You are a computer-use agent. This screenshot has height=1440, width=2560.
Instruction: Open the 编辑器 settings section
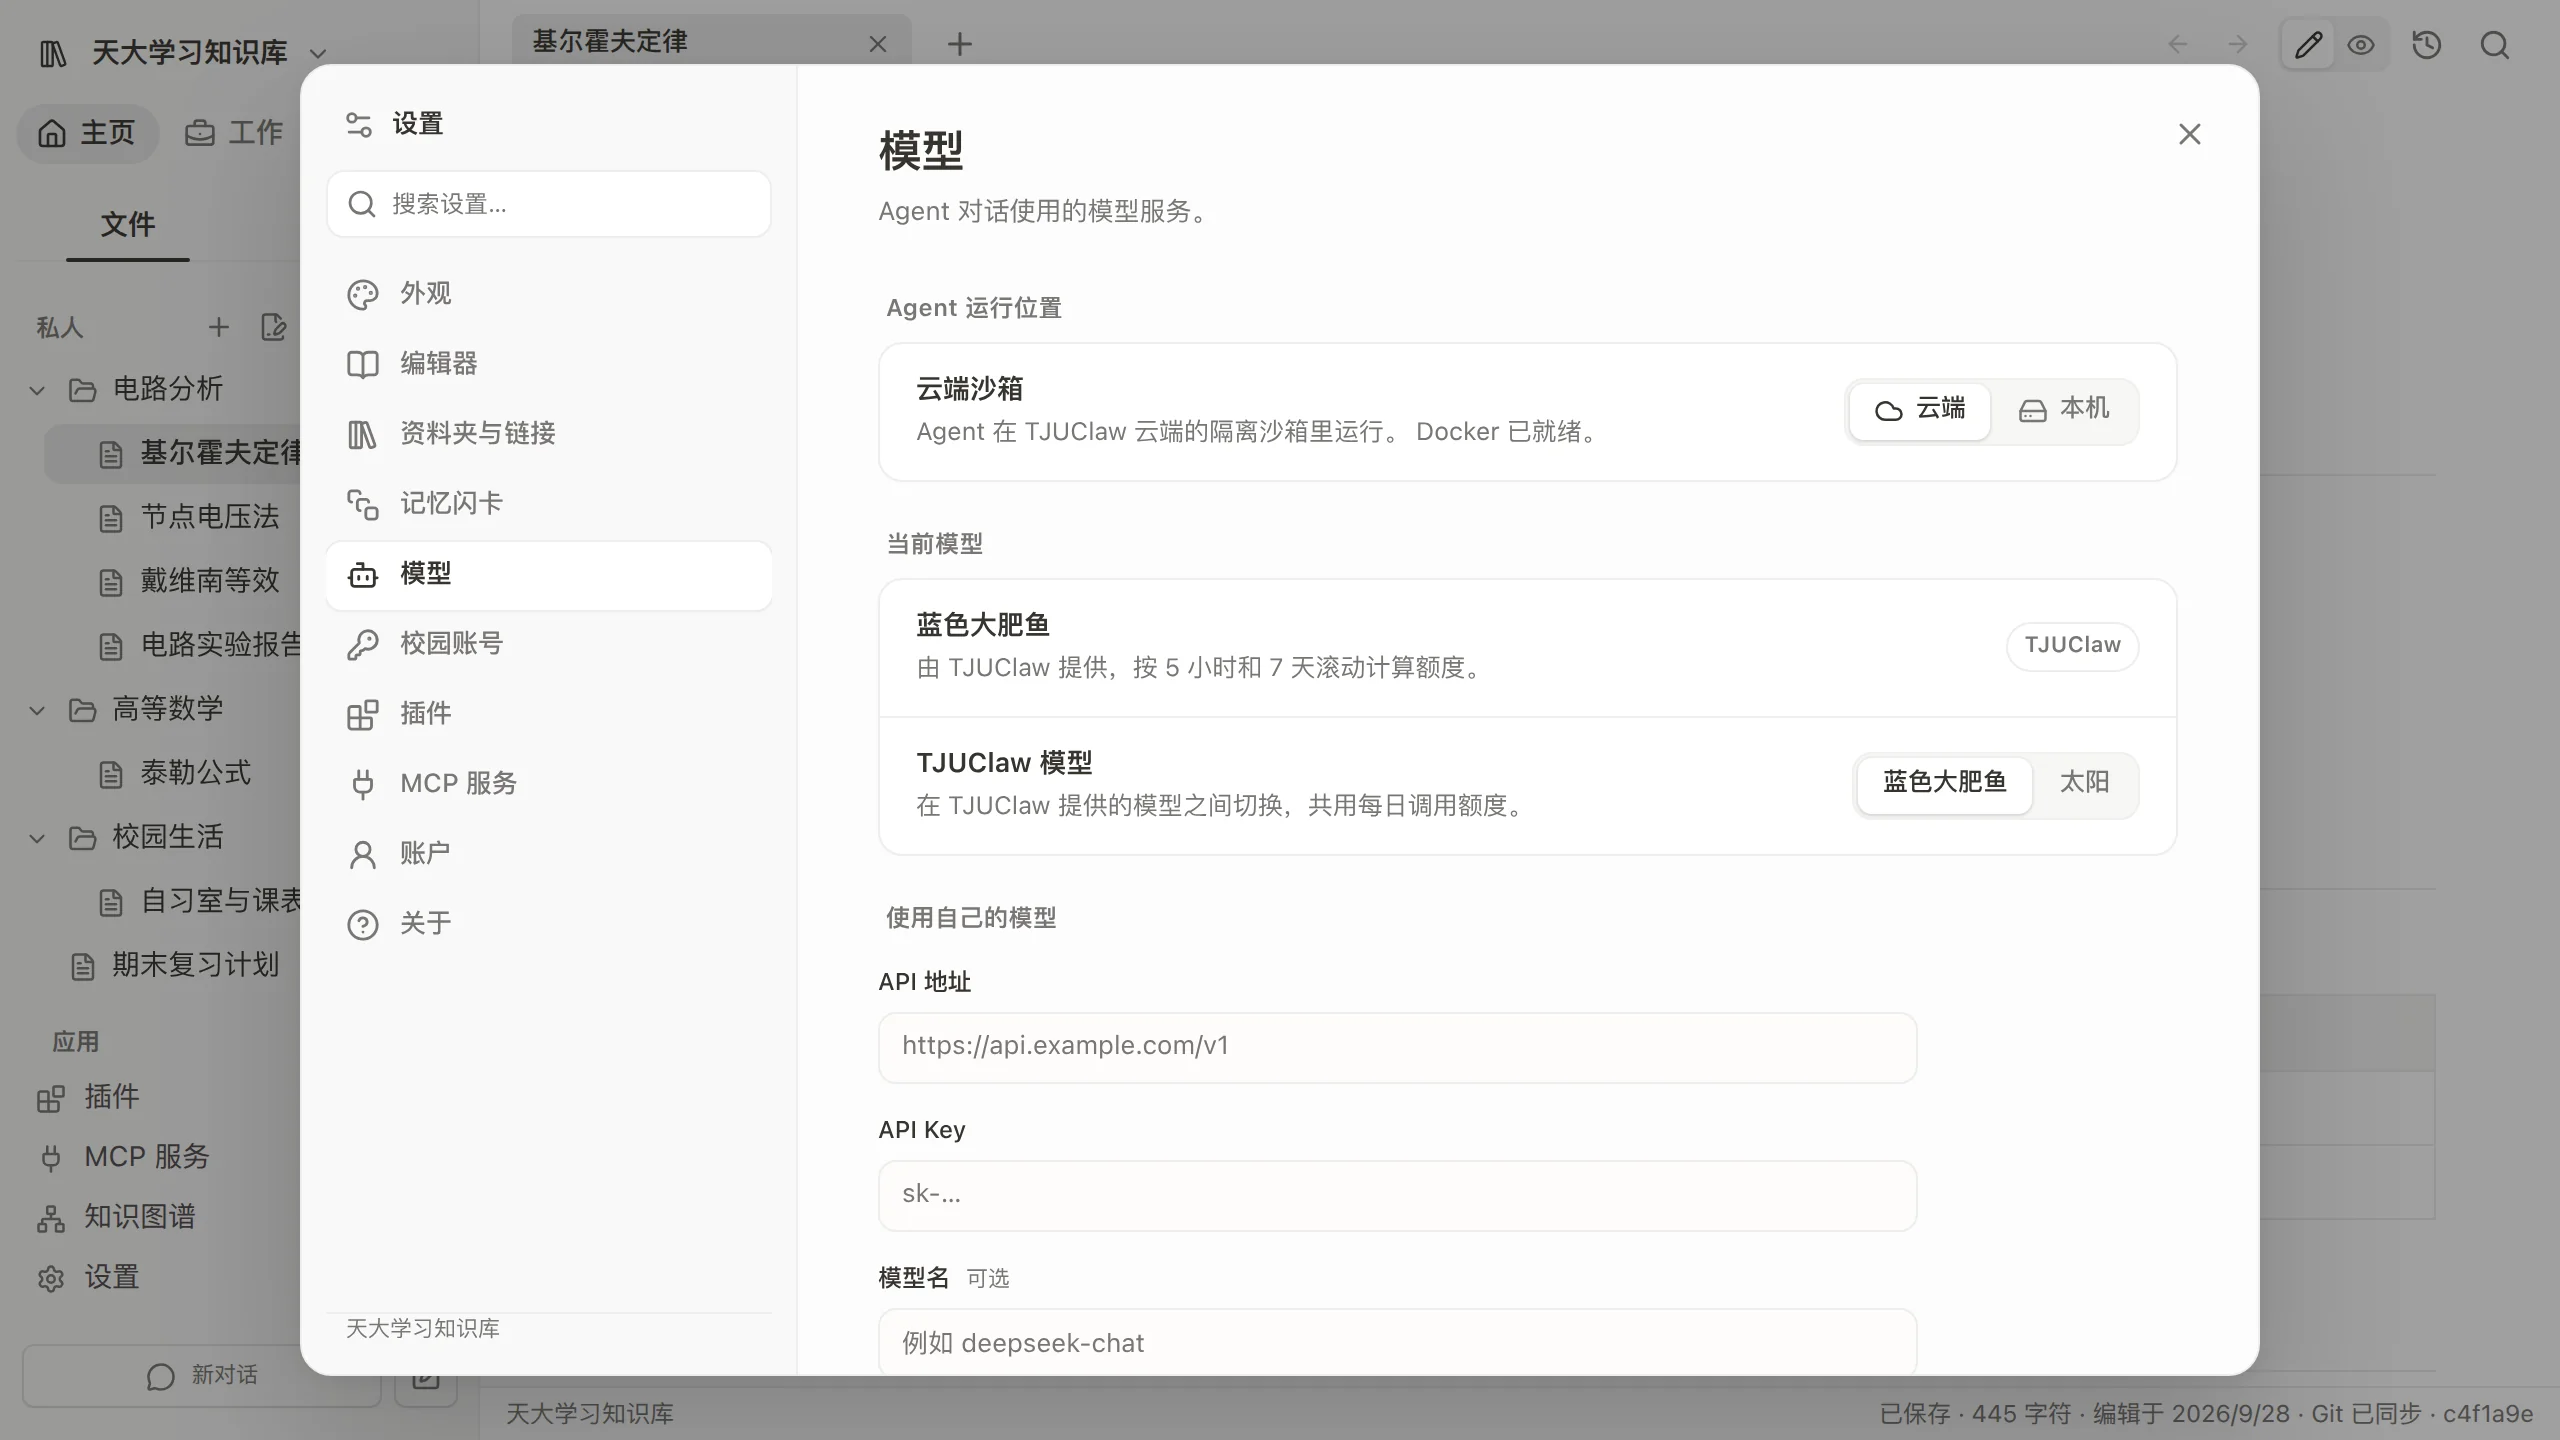tap(548, 364)
